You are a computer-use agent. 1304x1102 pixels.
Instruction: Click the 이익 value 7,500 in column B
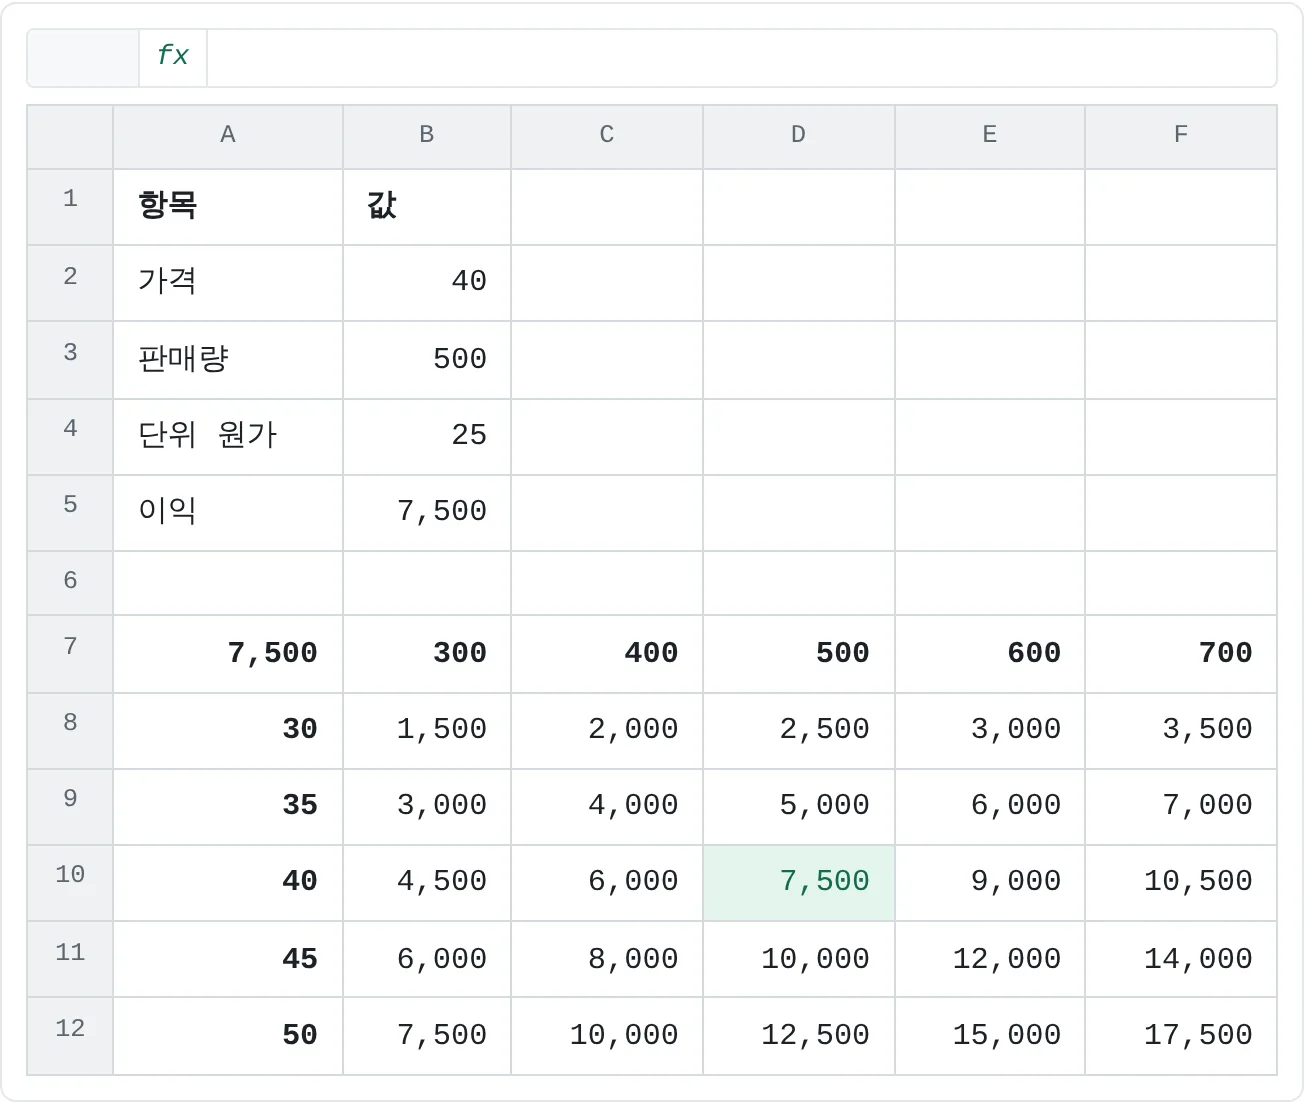coord(427,513)
